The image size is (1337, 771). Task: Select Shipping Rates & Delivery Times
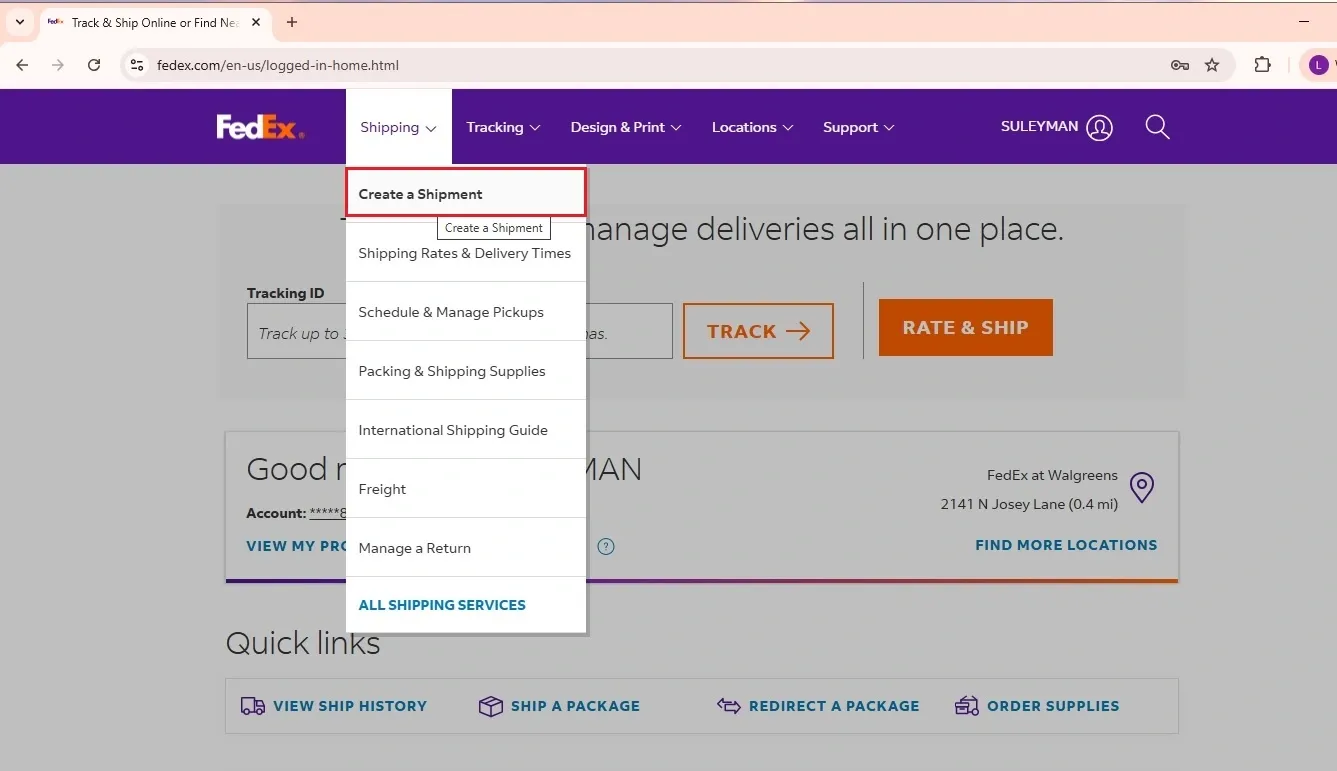point(466,253)
